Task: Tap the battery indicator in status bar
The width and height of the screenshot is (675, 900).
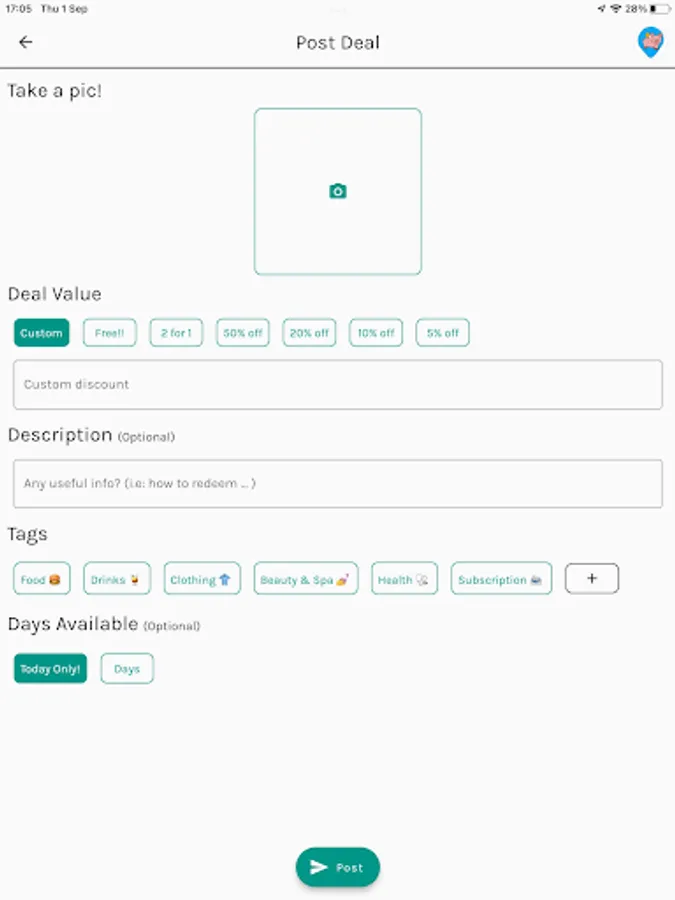Action: click(660, 9)
